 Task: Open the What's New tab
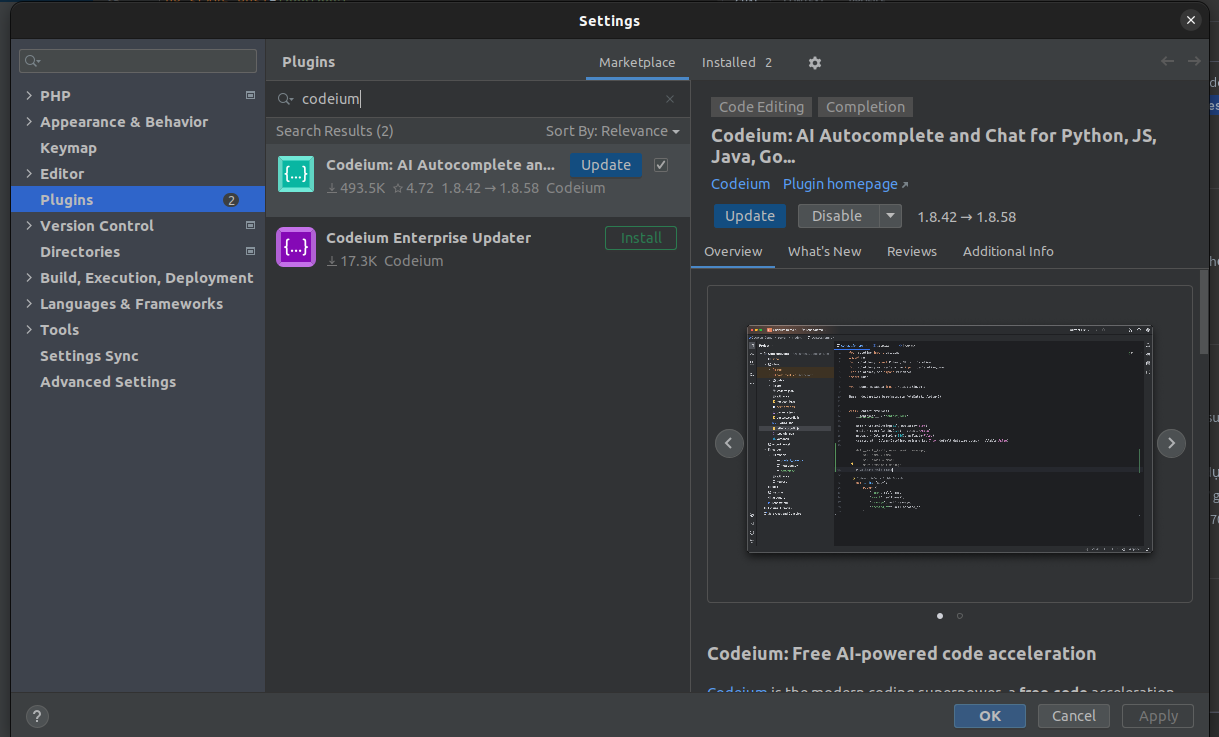824,251
